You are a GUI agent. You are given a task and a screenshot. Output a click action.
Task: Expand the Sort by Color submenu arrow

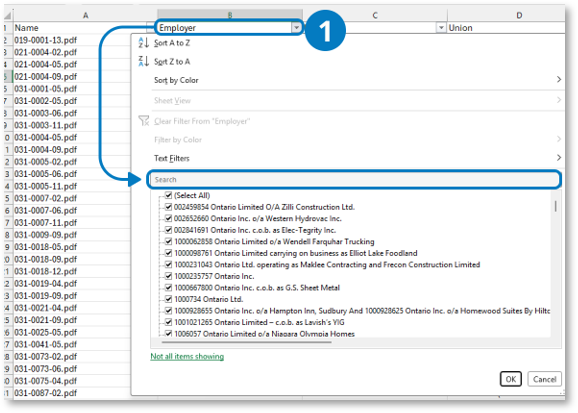559,79
